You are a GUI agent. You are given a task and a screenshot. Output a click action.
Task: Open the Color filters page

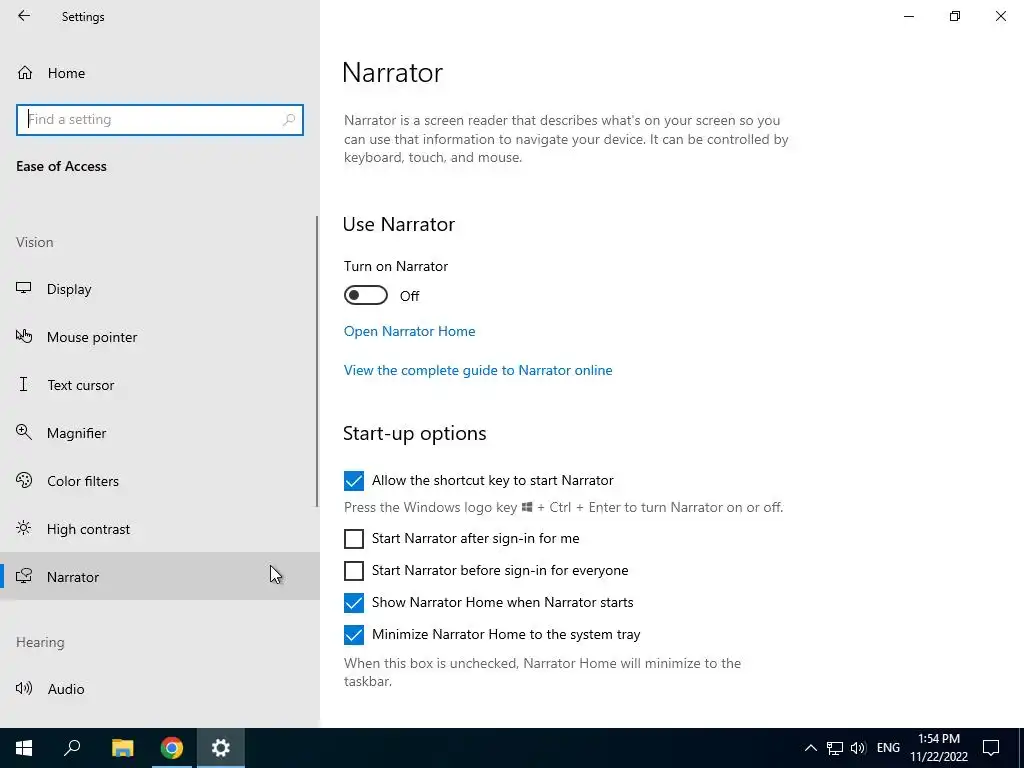click(160, 481)
